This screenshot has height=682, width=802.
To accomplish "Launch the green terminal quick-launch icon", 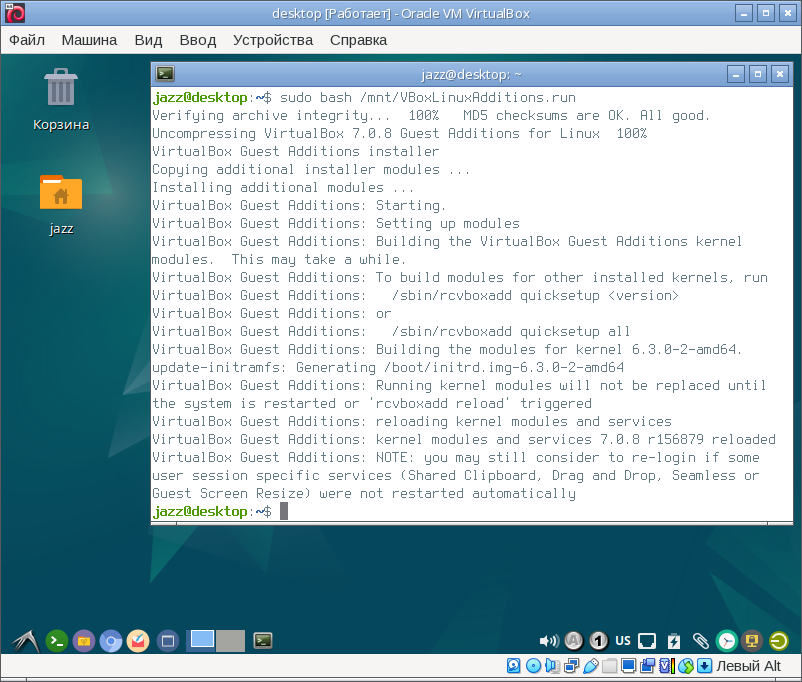I will point(57,641).
